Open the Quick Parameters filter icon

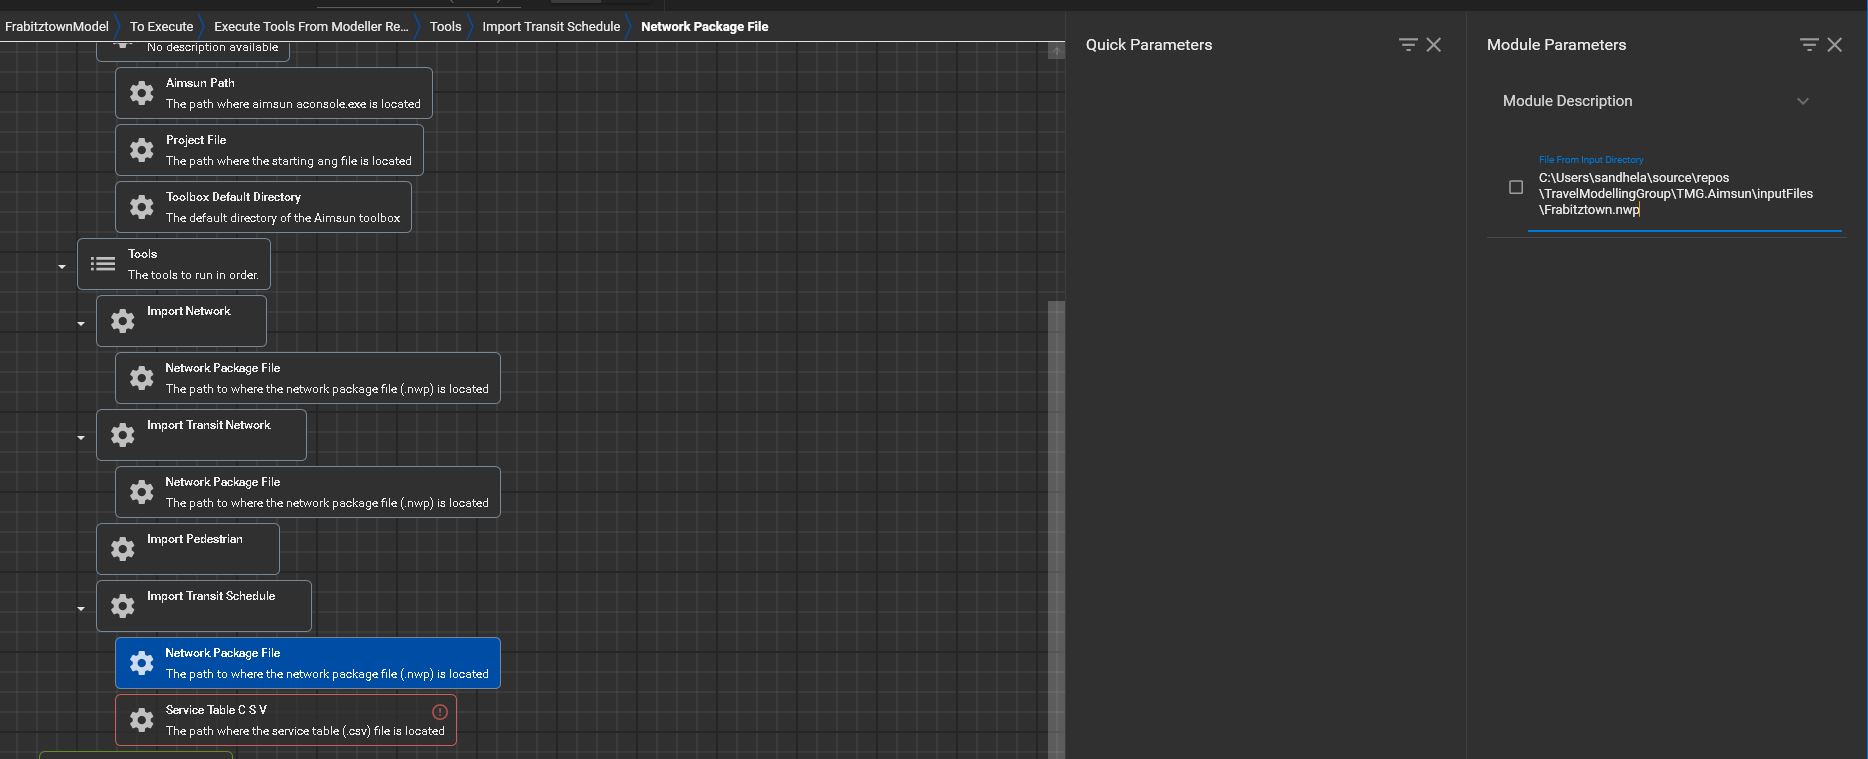(x=1408, y=45)
